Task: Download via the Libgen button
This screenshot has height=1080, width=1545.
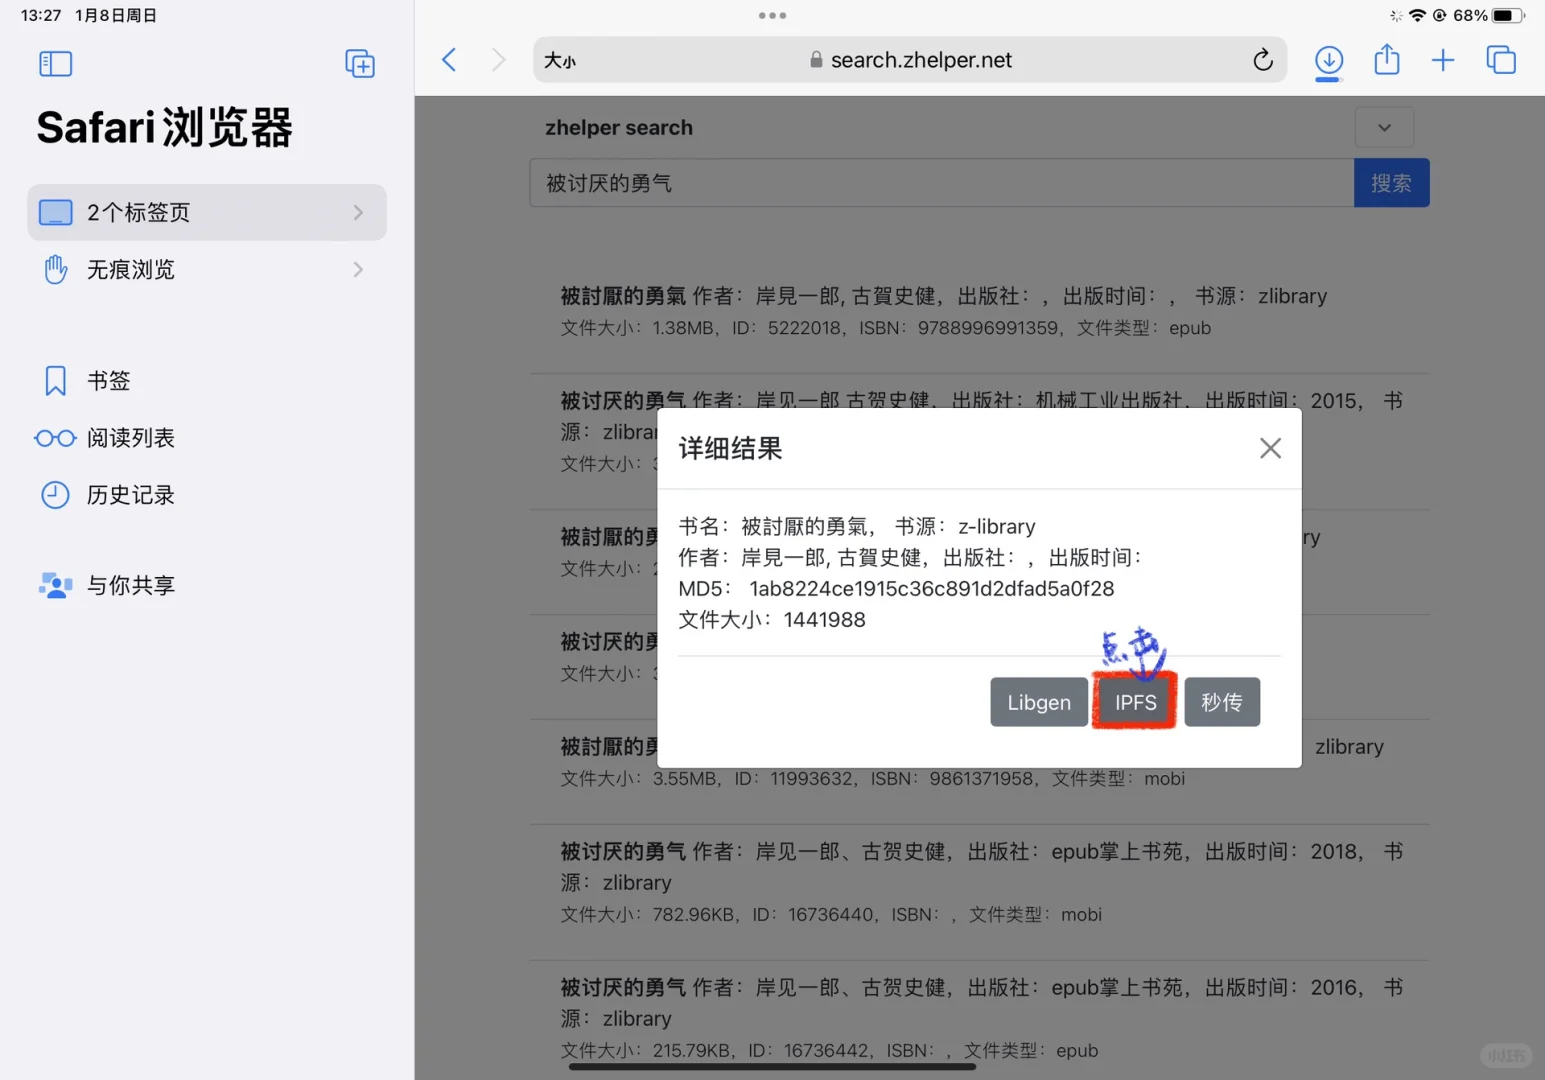Action: pyautogui.click(x=1039, y=702)
